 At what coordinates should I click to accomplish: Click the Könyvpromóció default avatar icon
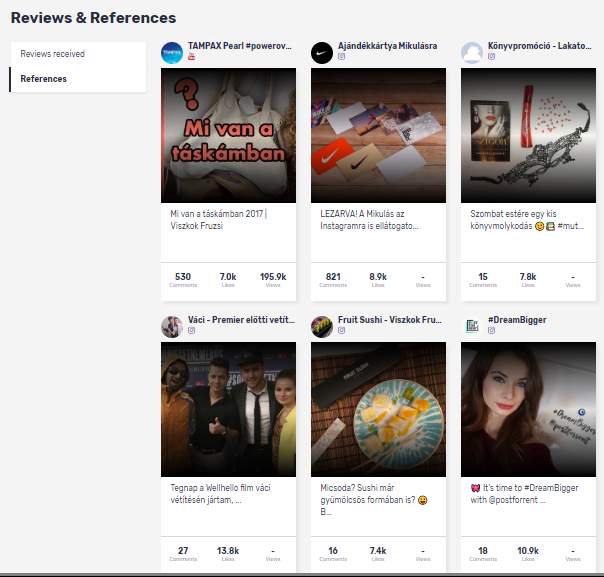pyautogui.click(x=472, y=53)
